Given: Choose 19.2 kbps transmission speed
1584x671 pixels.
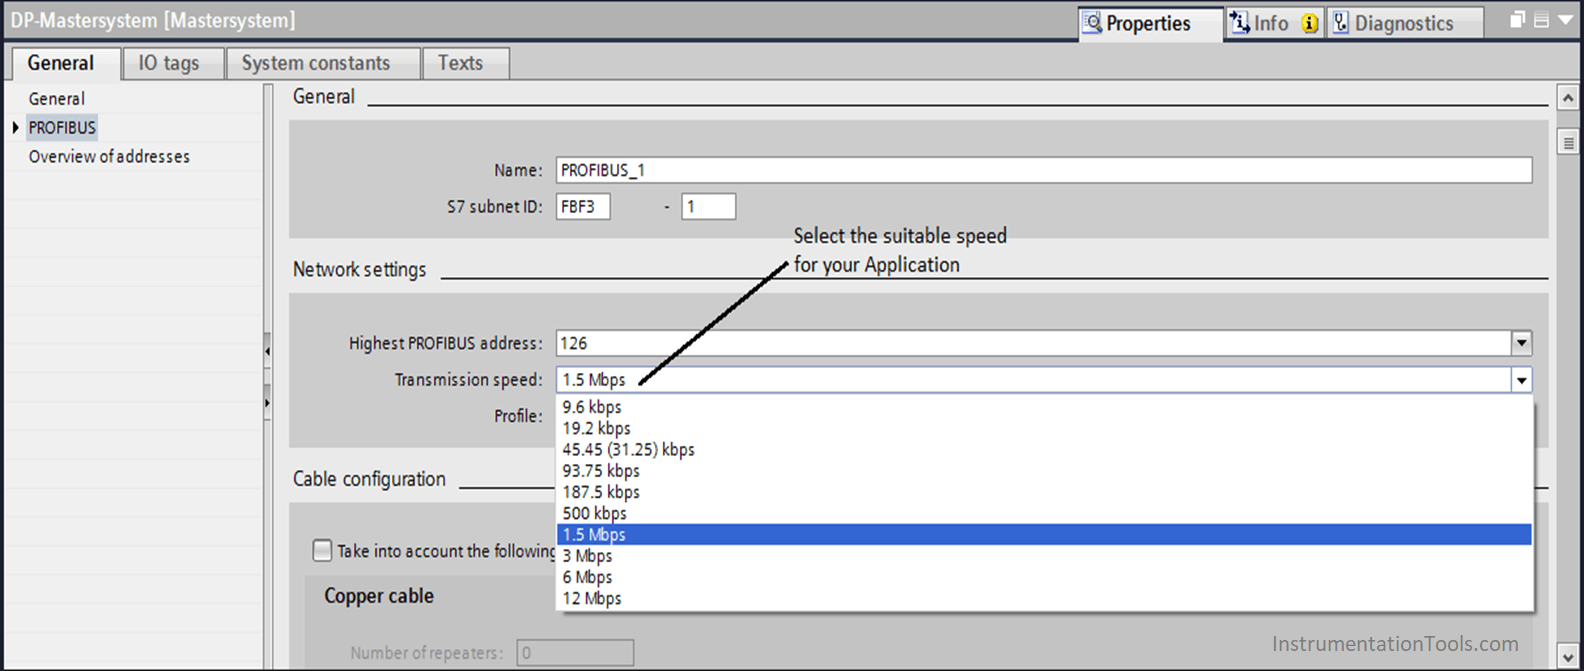Looking at the screenshot, I should [1044, 428].
